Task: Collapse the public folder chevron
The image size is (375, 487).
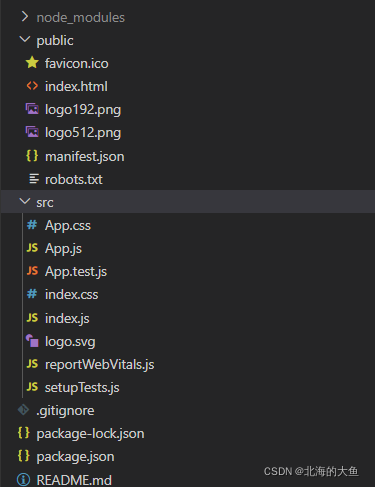Action: tap(25, 39)
